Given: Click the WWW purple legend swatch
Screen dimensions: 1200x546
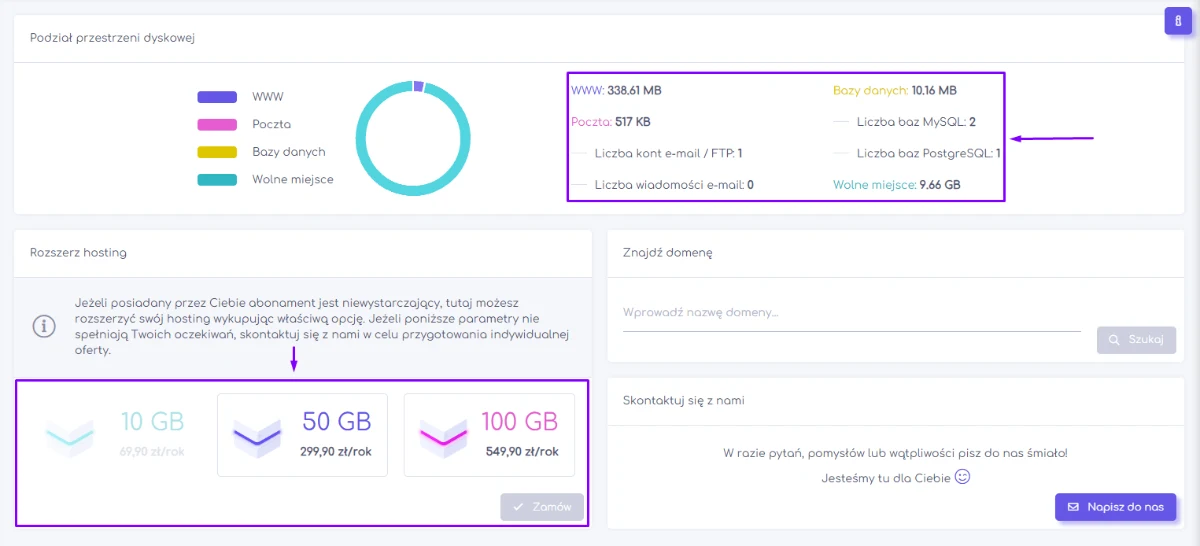Looking at the screenshot, I should 217,97.
